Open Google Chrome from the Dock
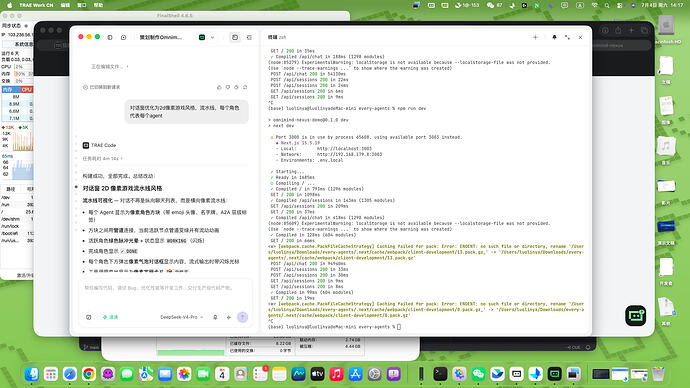This screenshot has width=690, height=388. pos(88,374)
